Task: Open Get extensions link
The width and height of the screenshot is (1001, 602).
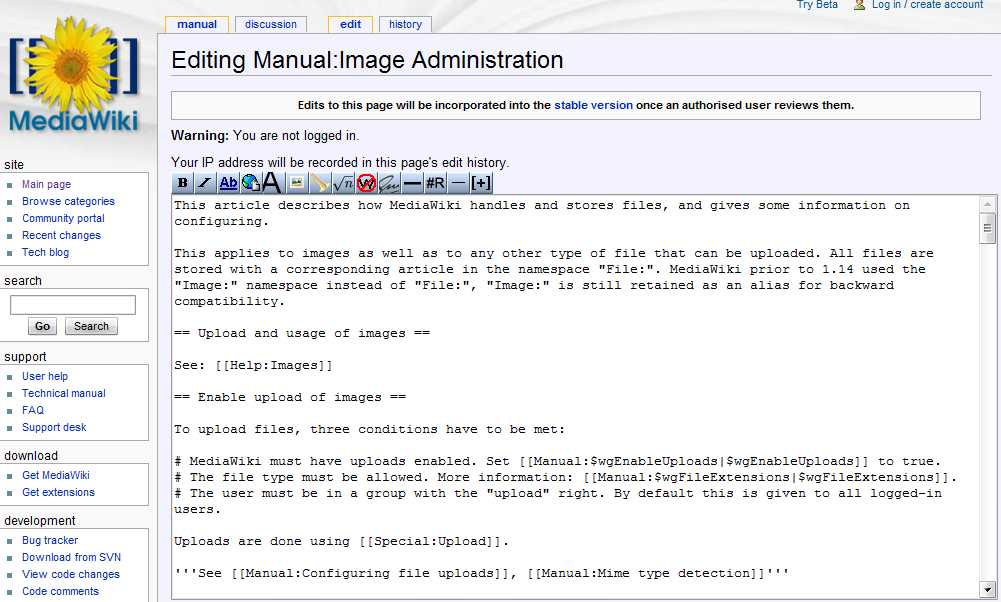Action: point(58,492)
